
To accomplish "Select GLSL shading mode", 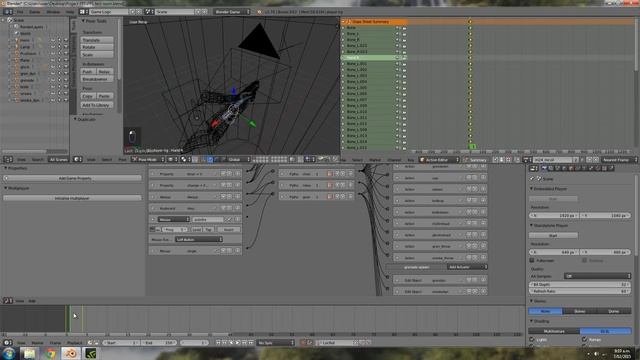I will tap(606, 331).
